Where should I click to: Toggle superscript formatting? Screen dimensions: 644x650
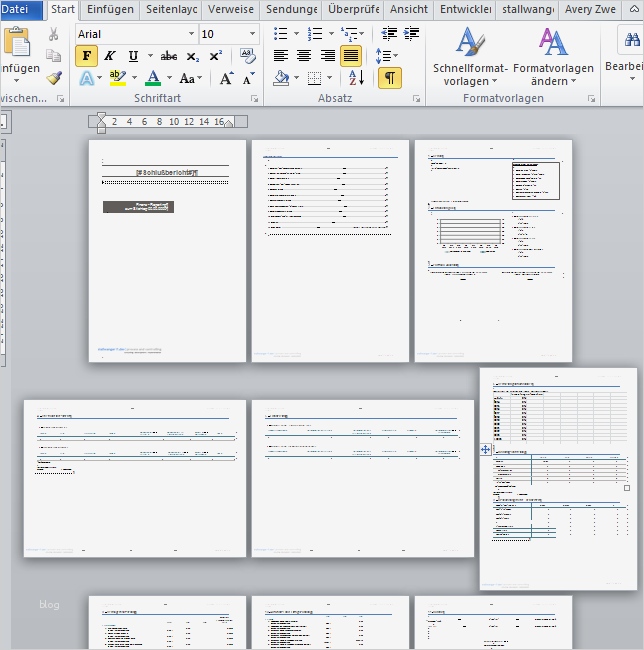(215, 56)
